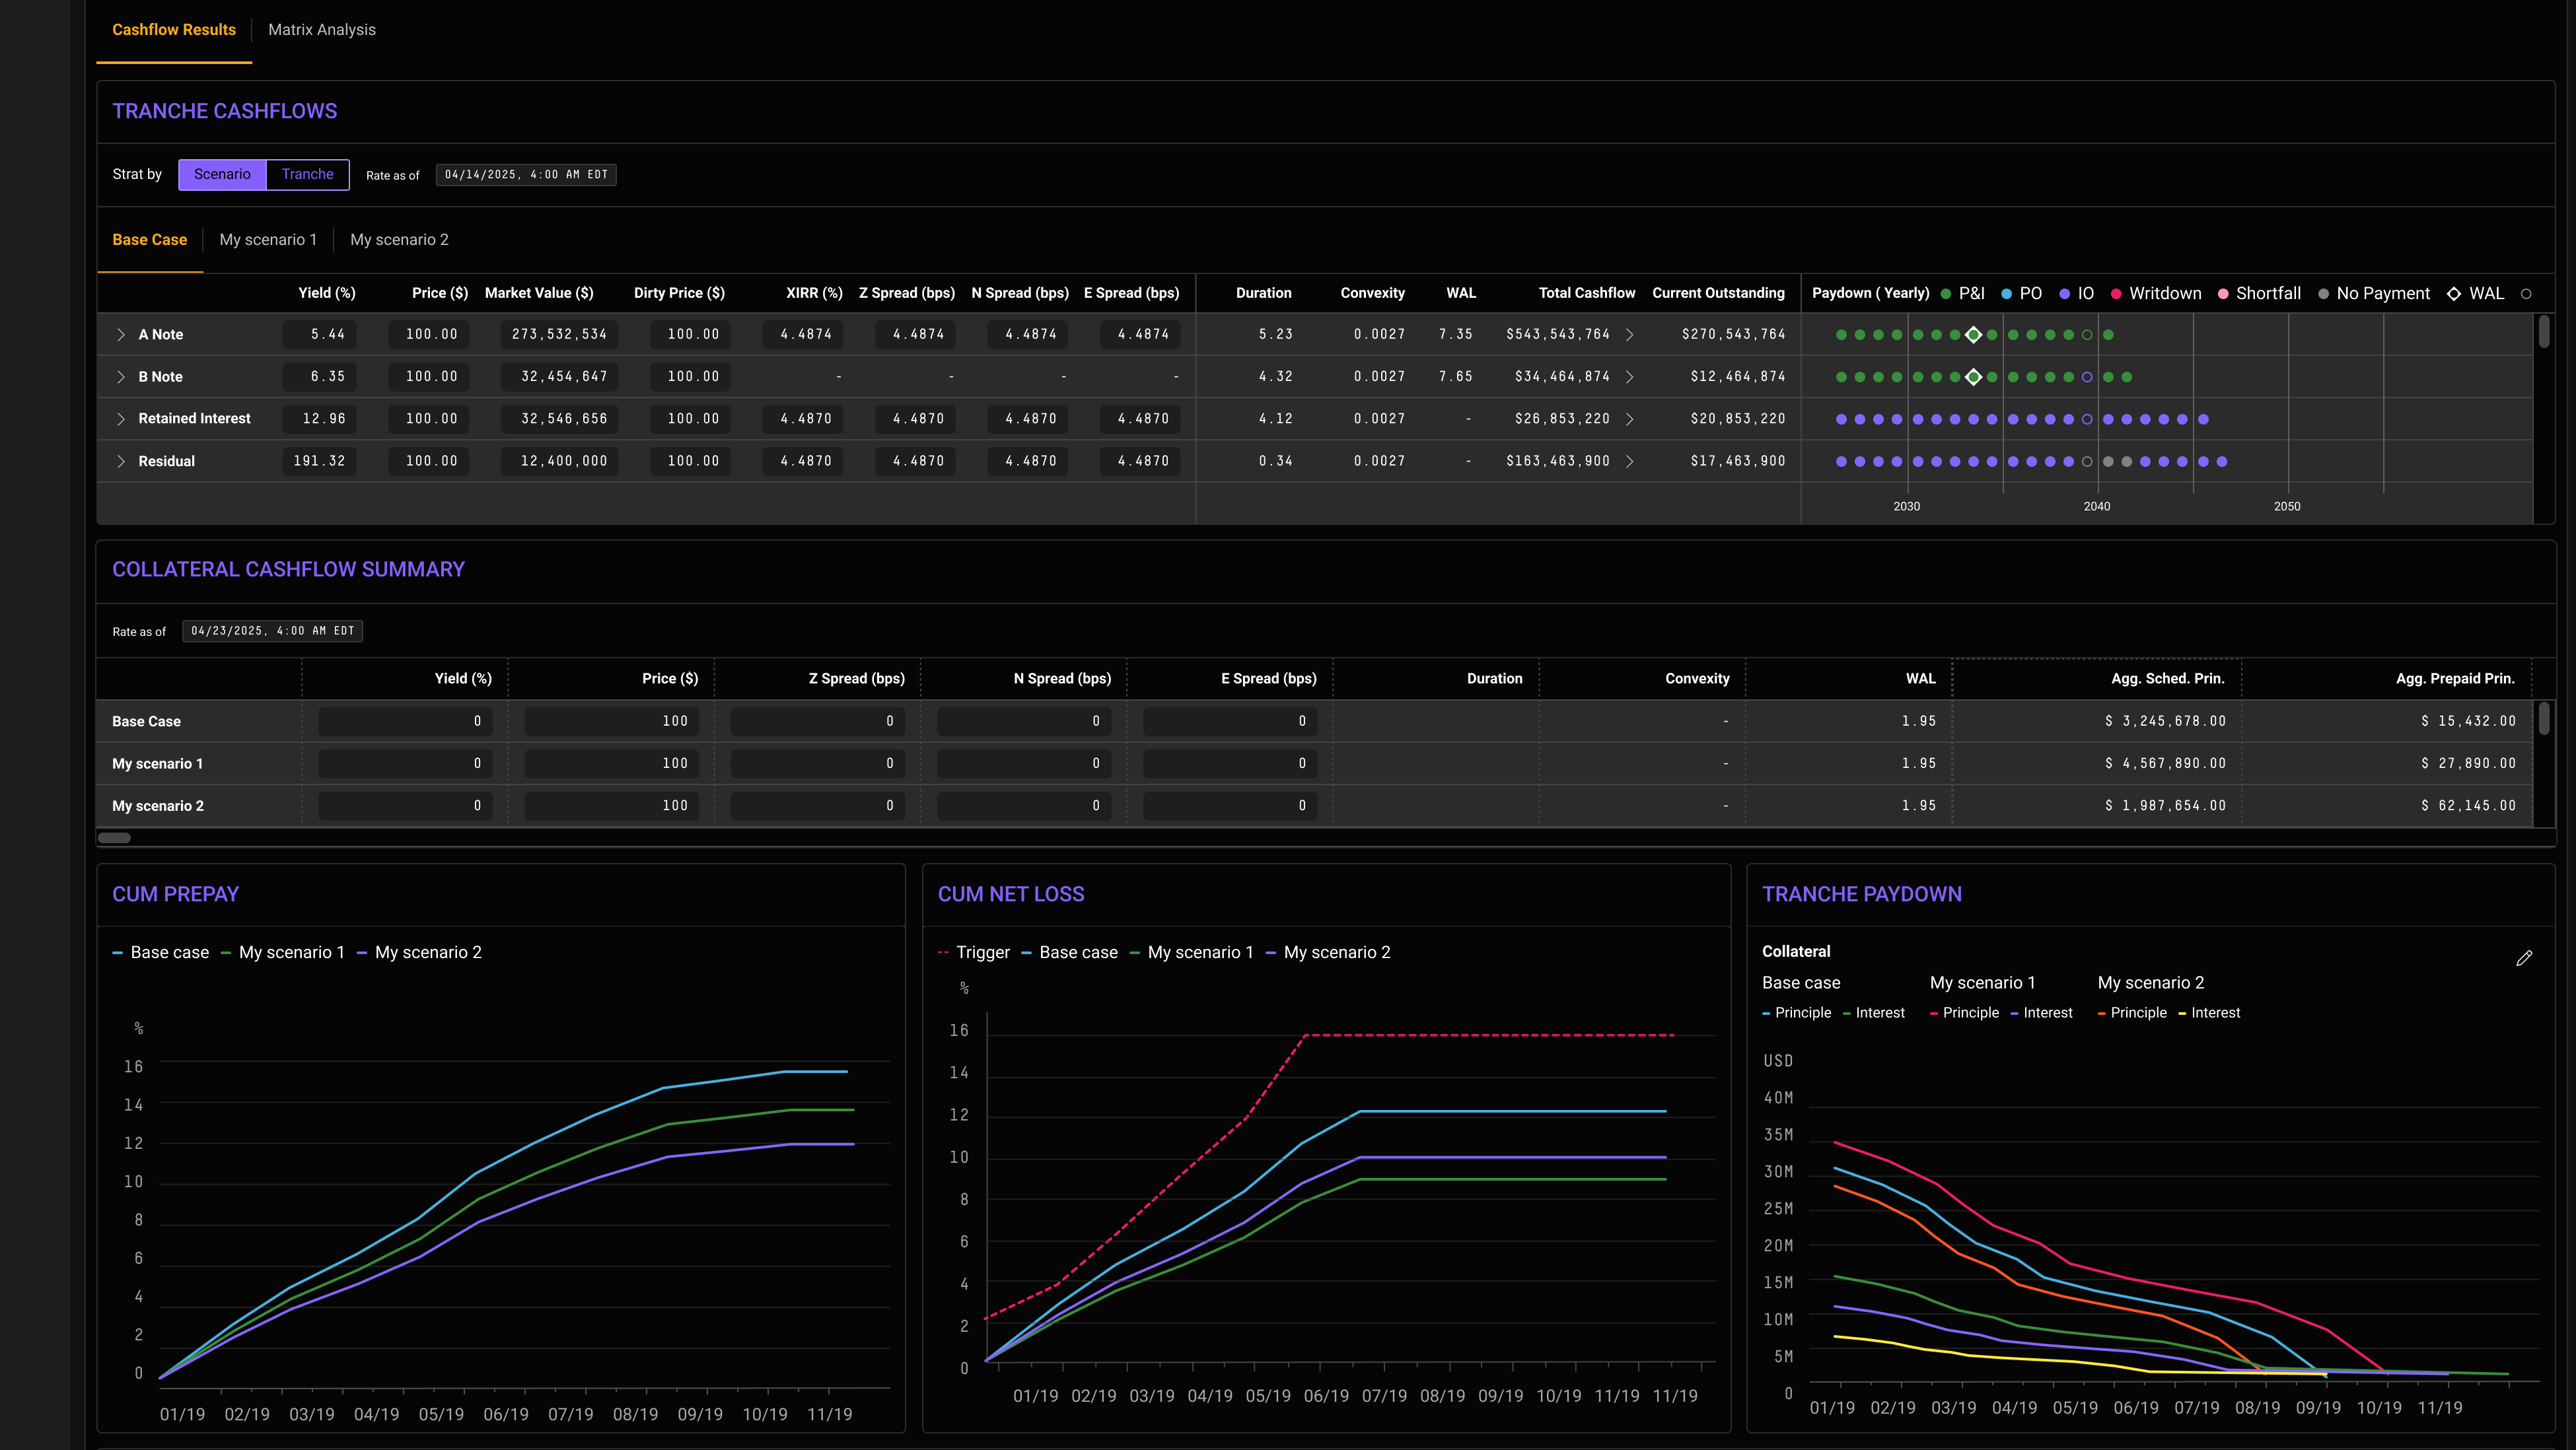
Task: Open Residual total cashflow details arrow
Action: pyautogui.click(x=1630, y=461)
